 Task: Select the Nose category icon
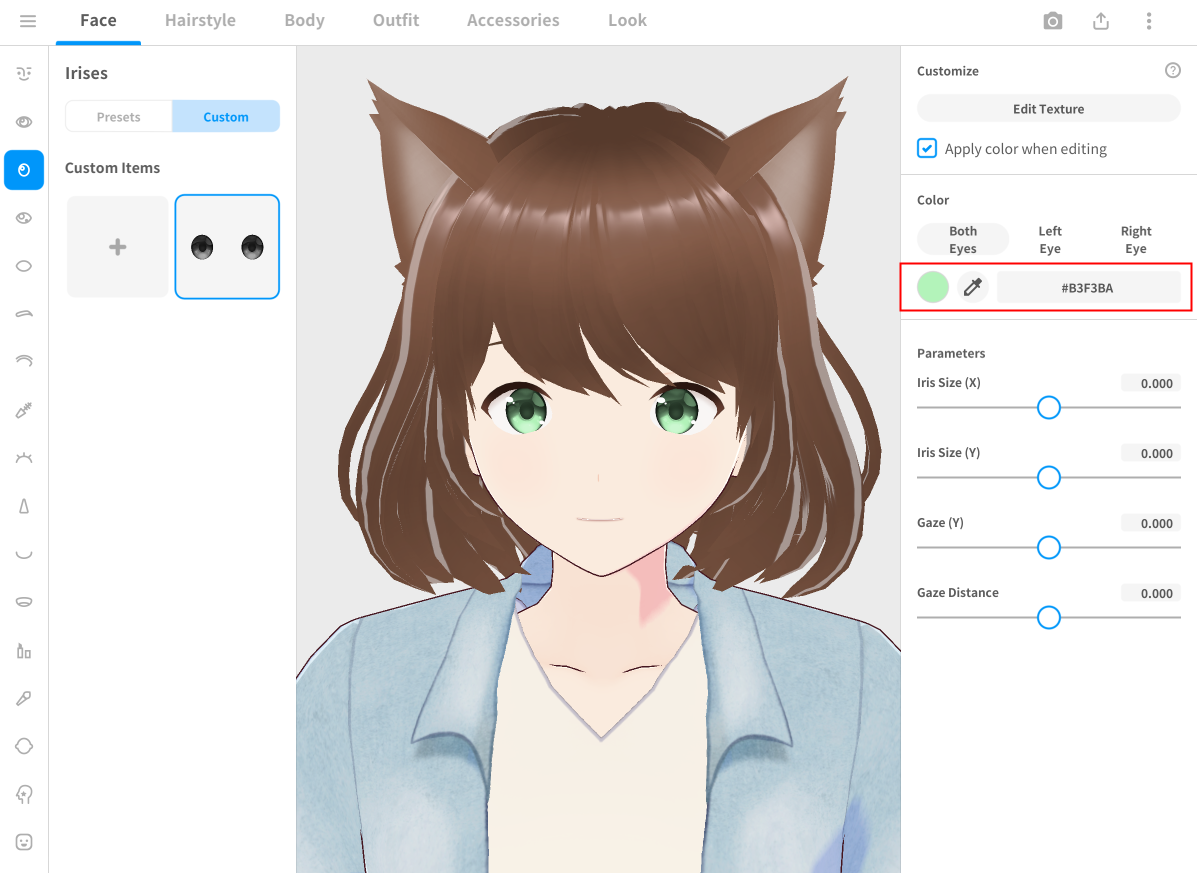(x=24, y=506)
